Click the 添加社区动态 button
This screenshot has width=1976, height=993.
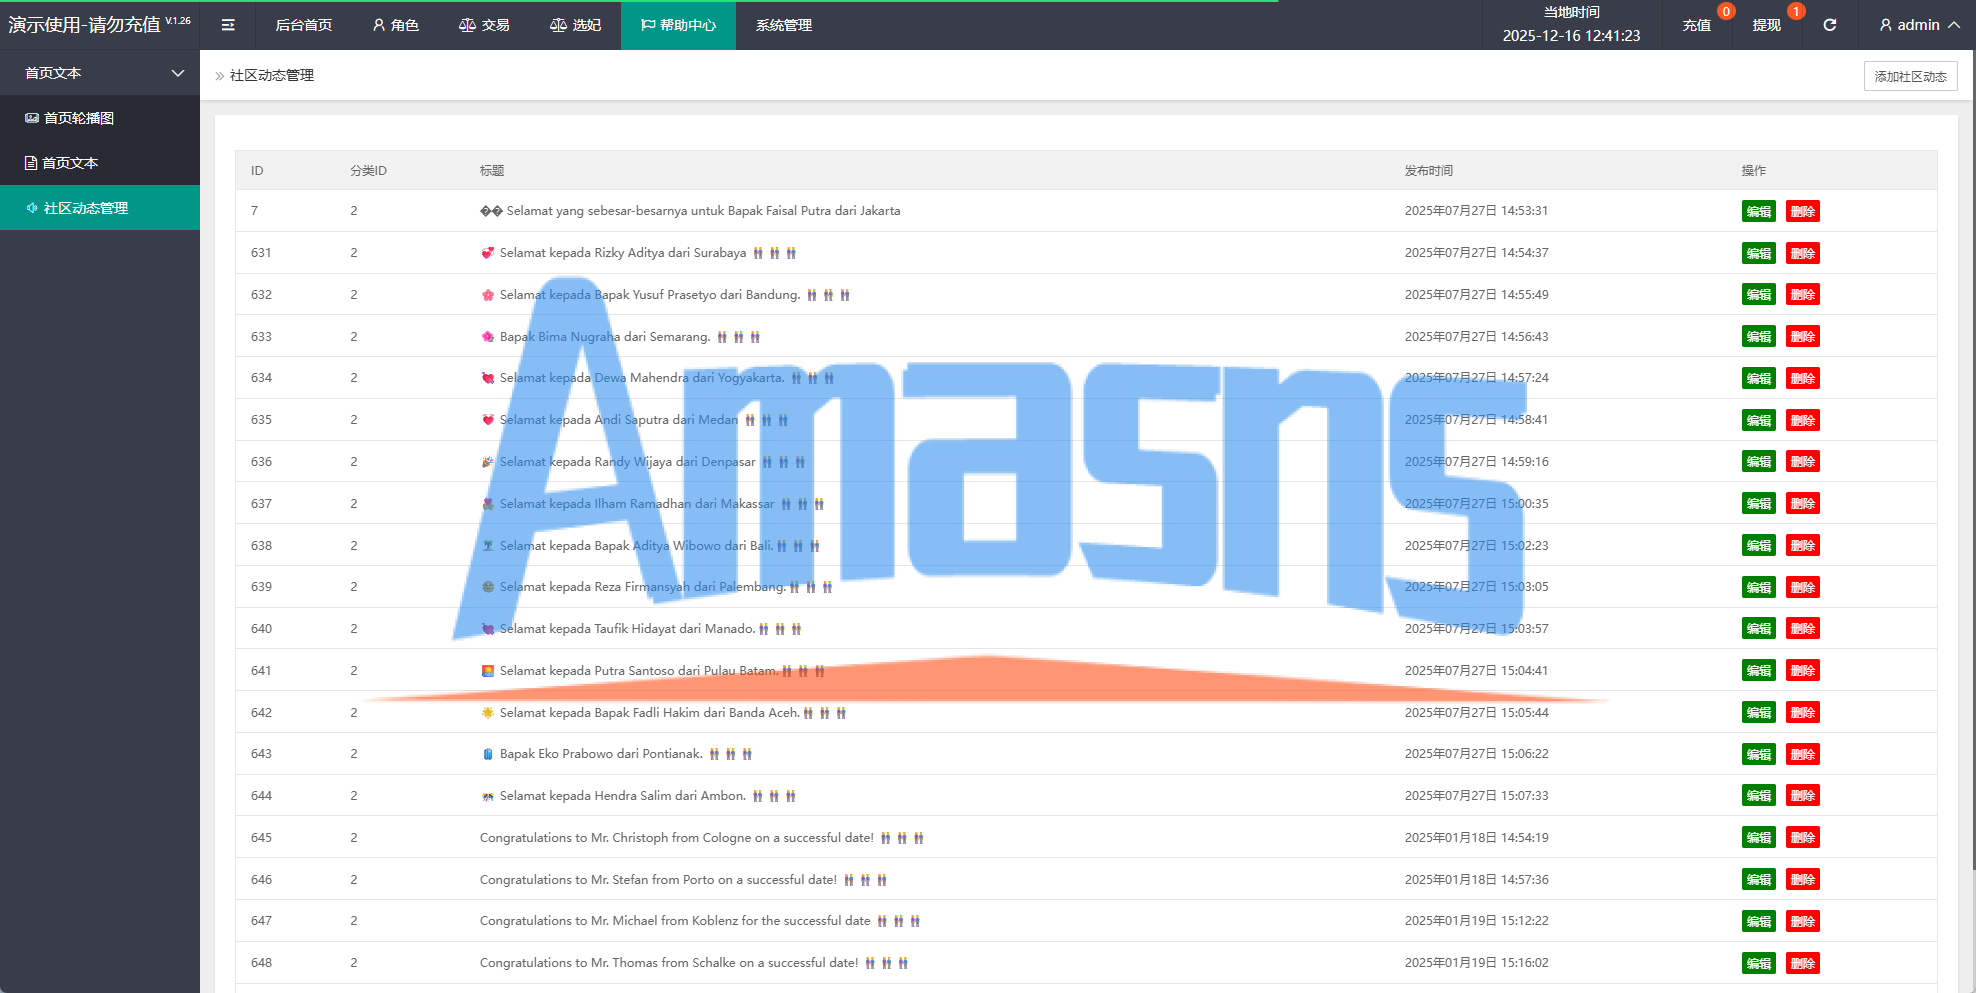click(x=1910, y=76)
